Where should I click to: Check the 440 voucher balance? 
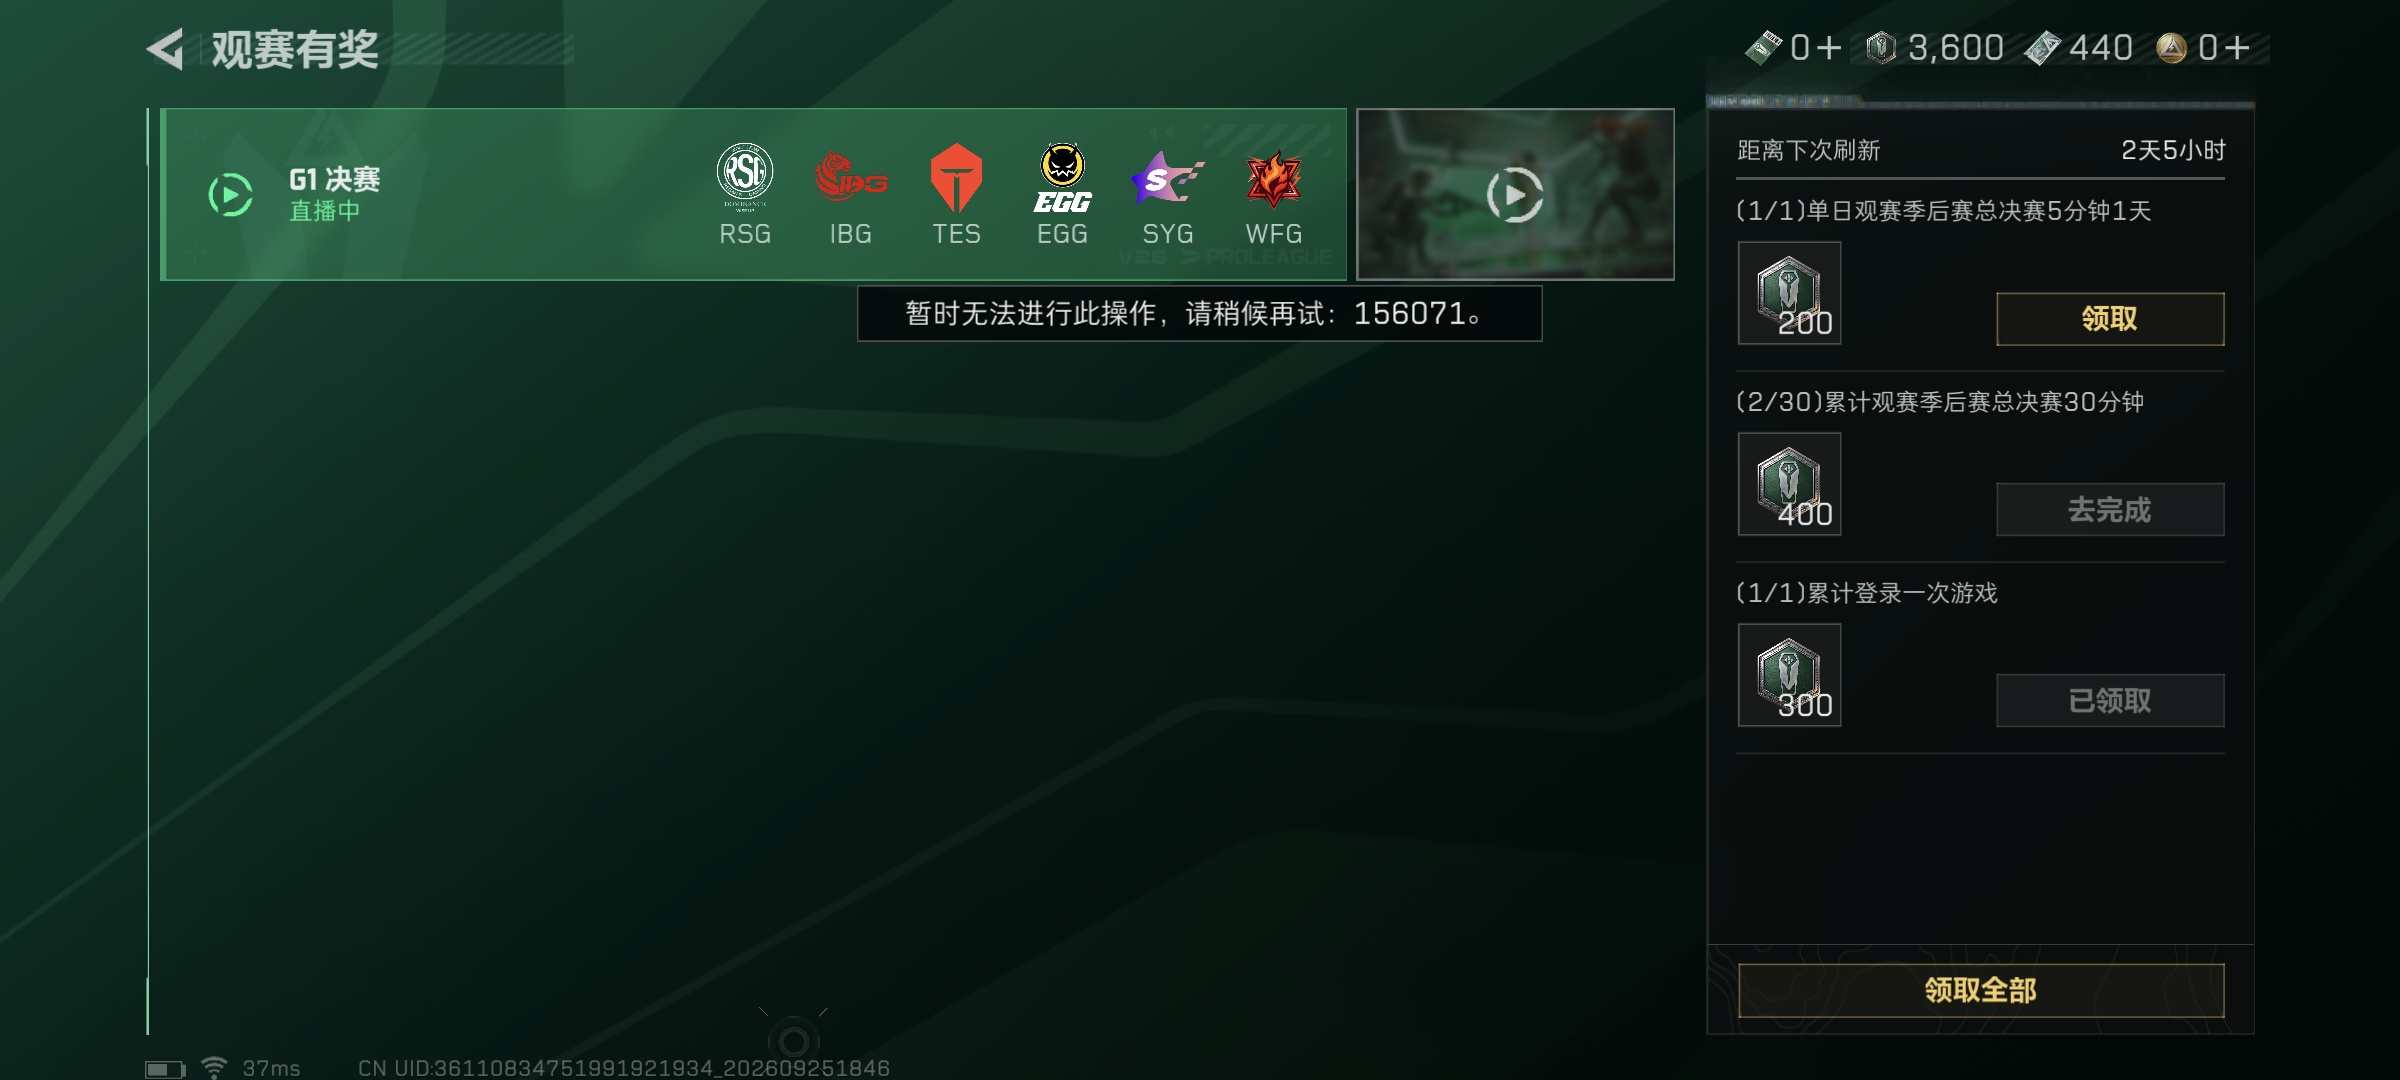(2078, 48)
